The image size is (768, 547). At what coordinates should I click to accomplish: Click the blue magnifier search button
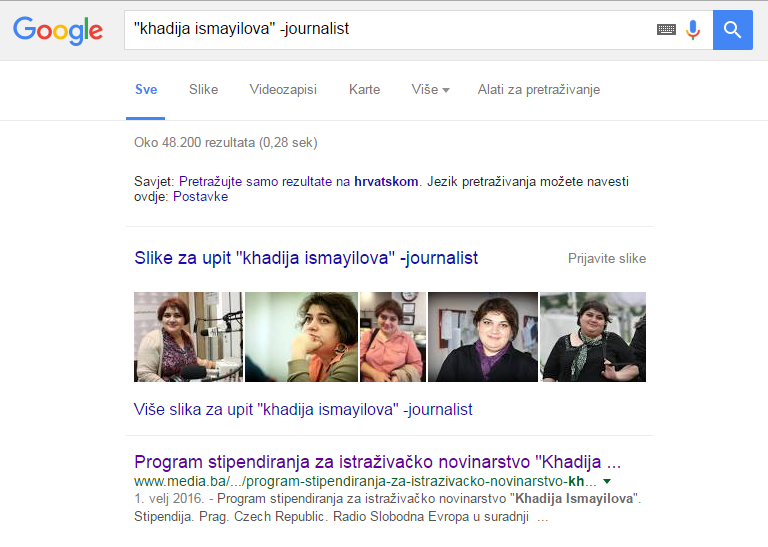point(733,30)
